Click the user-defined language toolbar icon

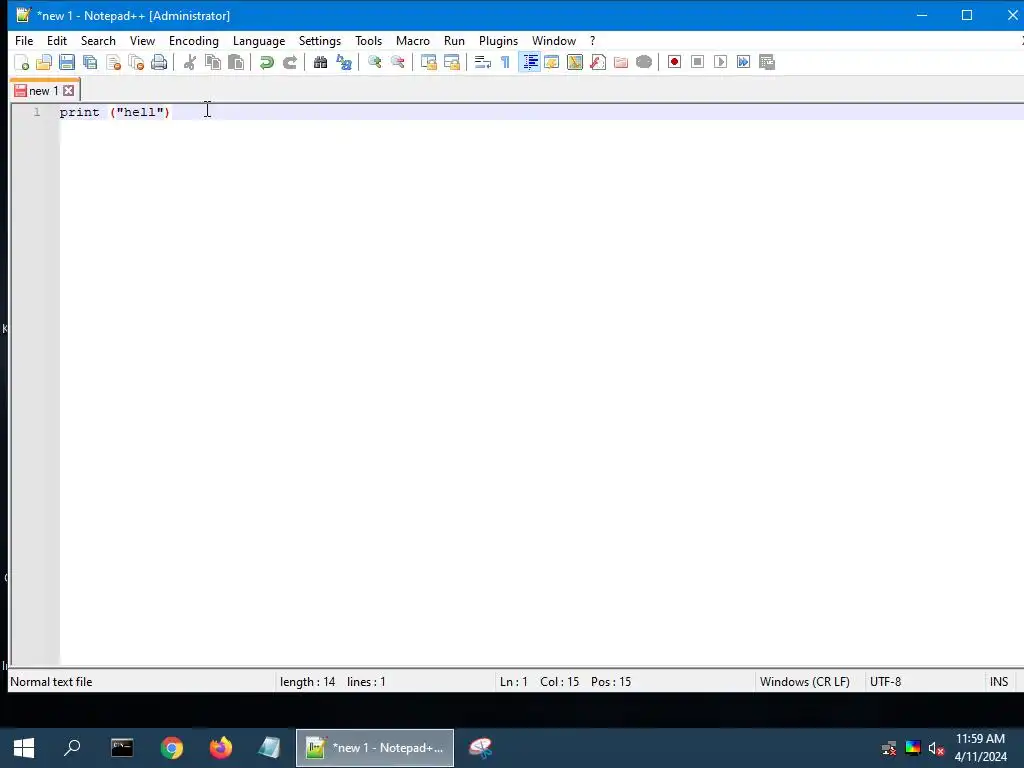coord(552,62)
